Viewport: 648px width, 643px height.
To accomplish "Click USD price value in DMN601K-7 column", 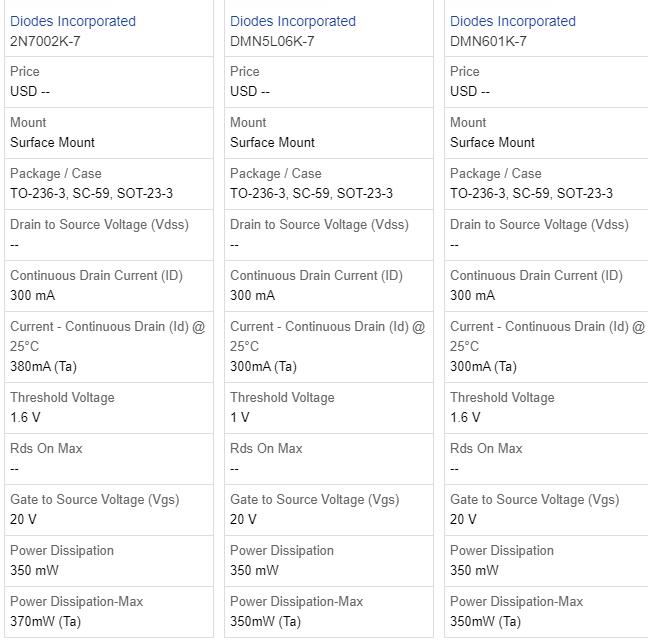I will click(469, 91).
